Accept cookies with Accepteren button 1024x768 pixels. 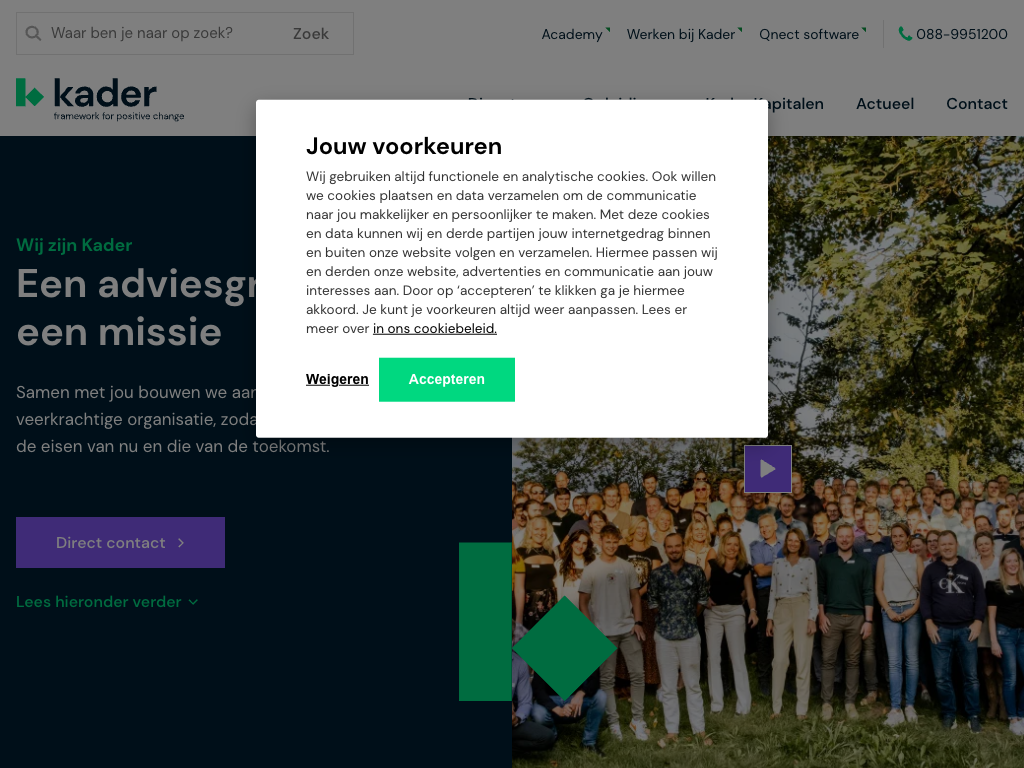(447, 379)
